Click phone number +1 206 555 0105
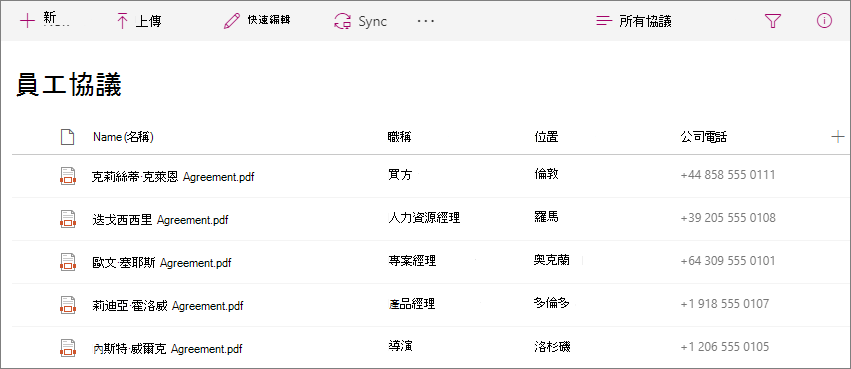 click(x=725, y=346)
